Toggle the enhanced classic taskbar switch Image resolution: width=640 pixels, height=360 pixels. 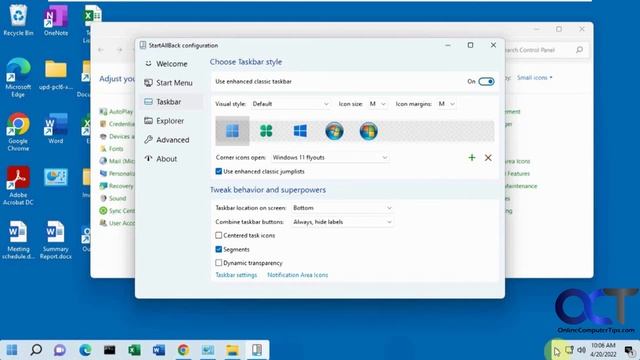(x=486, y=82)
